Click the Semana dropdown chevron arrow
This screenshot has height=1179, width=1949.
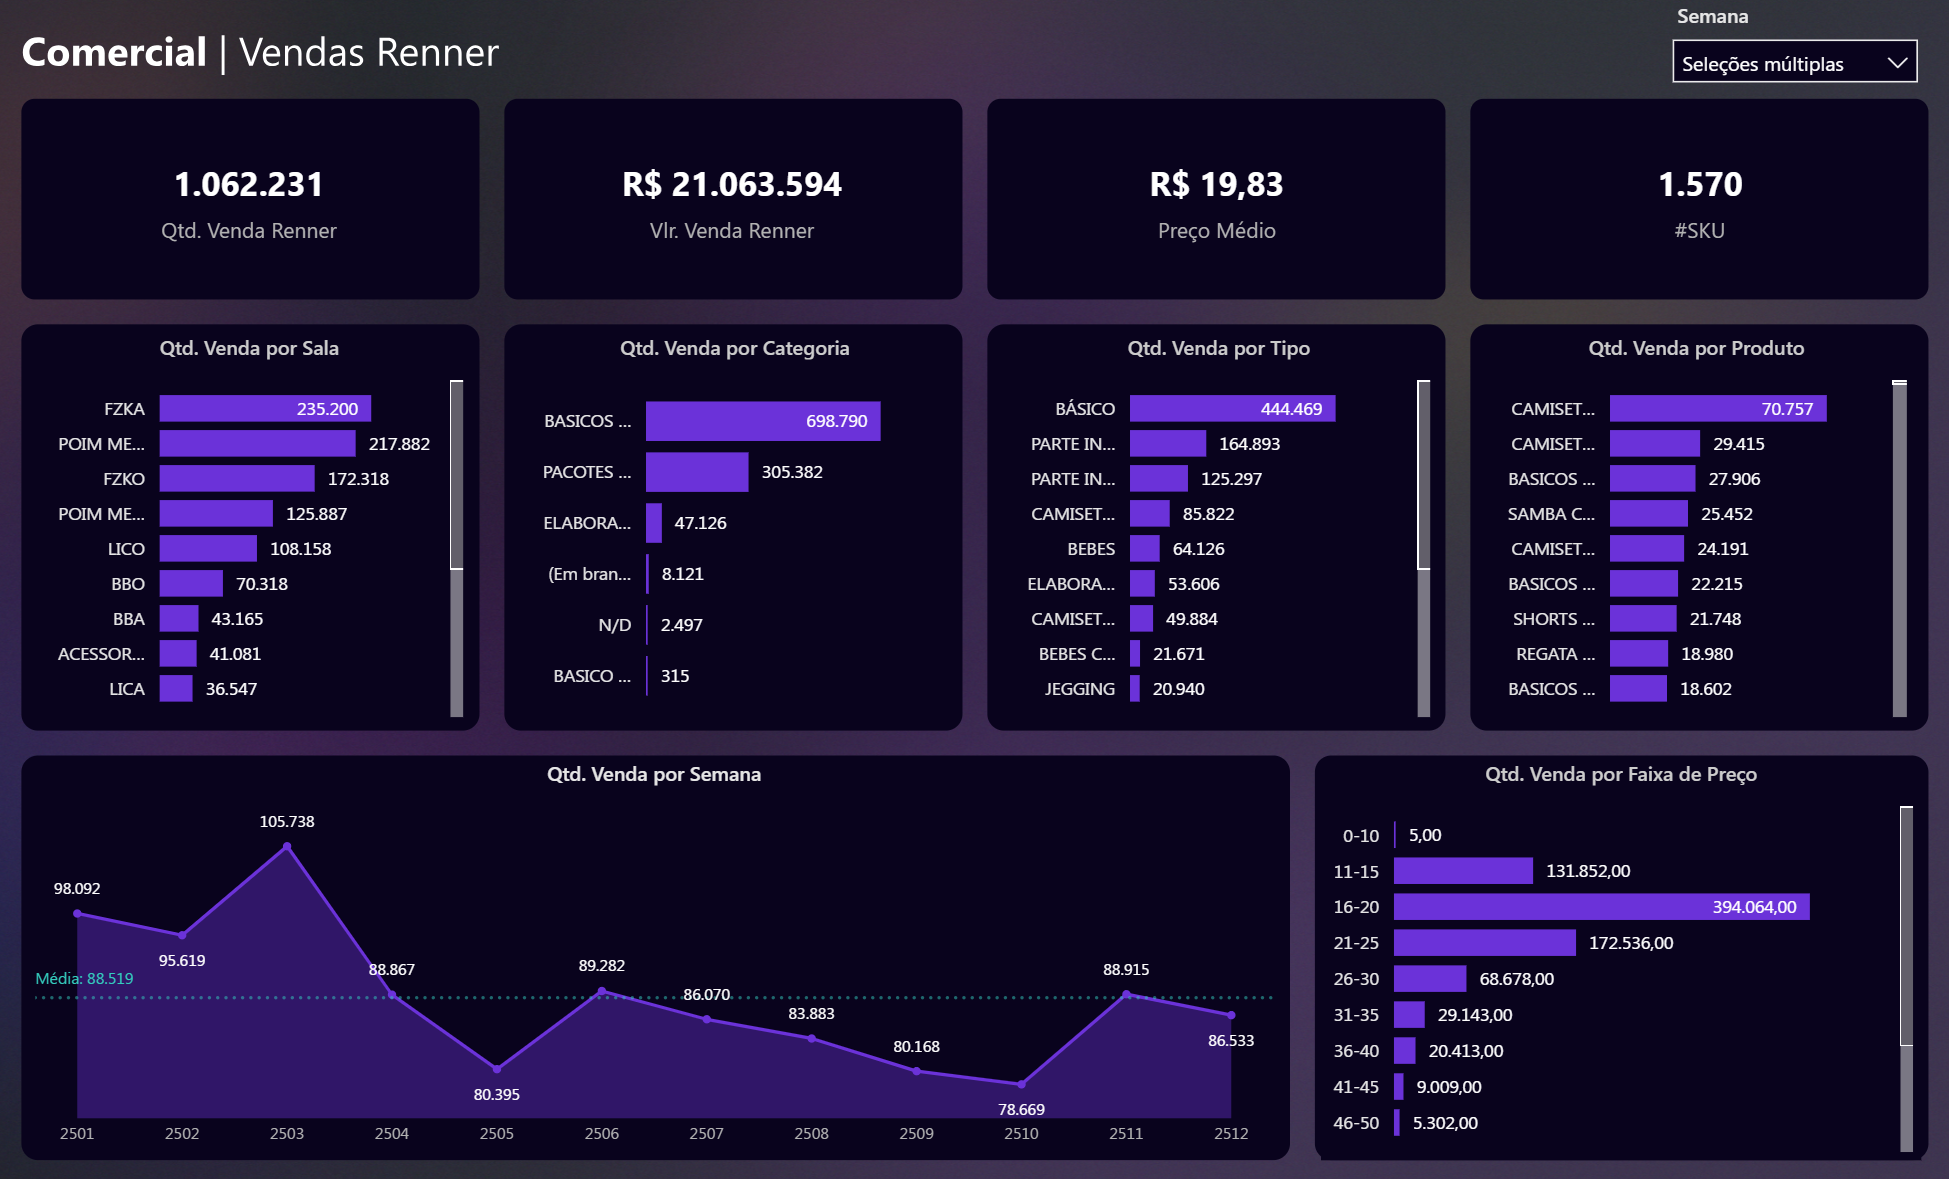pyautogui.click(x=1897, y=63)
